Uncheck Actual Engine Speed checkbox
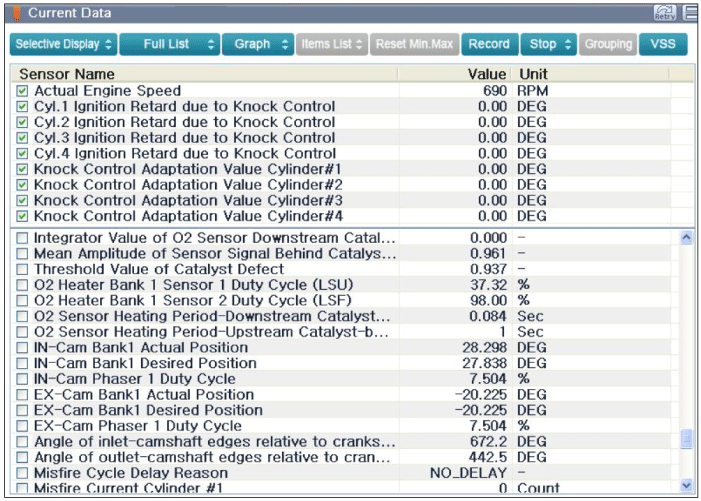 (x=22, y=91)
